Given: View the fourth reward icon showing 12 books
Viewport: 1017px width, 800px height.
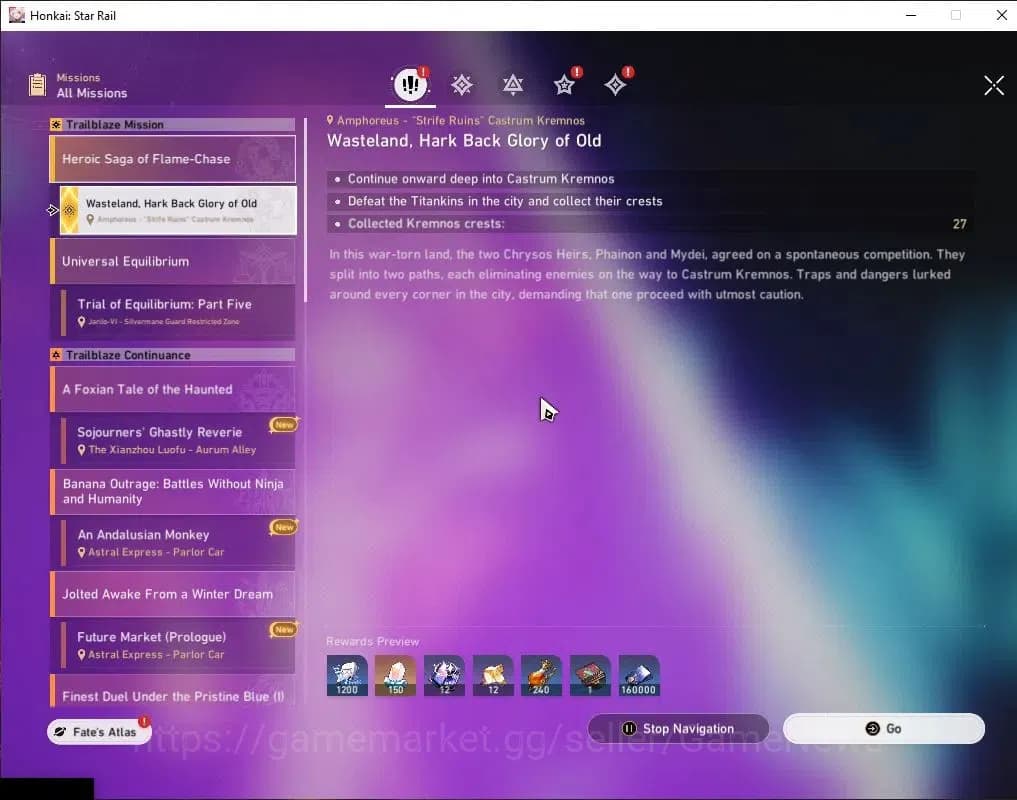Looking at the screenshot, I should (x=493, y=675).
